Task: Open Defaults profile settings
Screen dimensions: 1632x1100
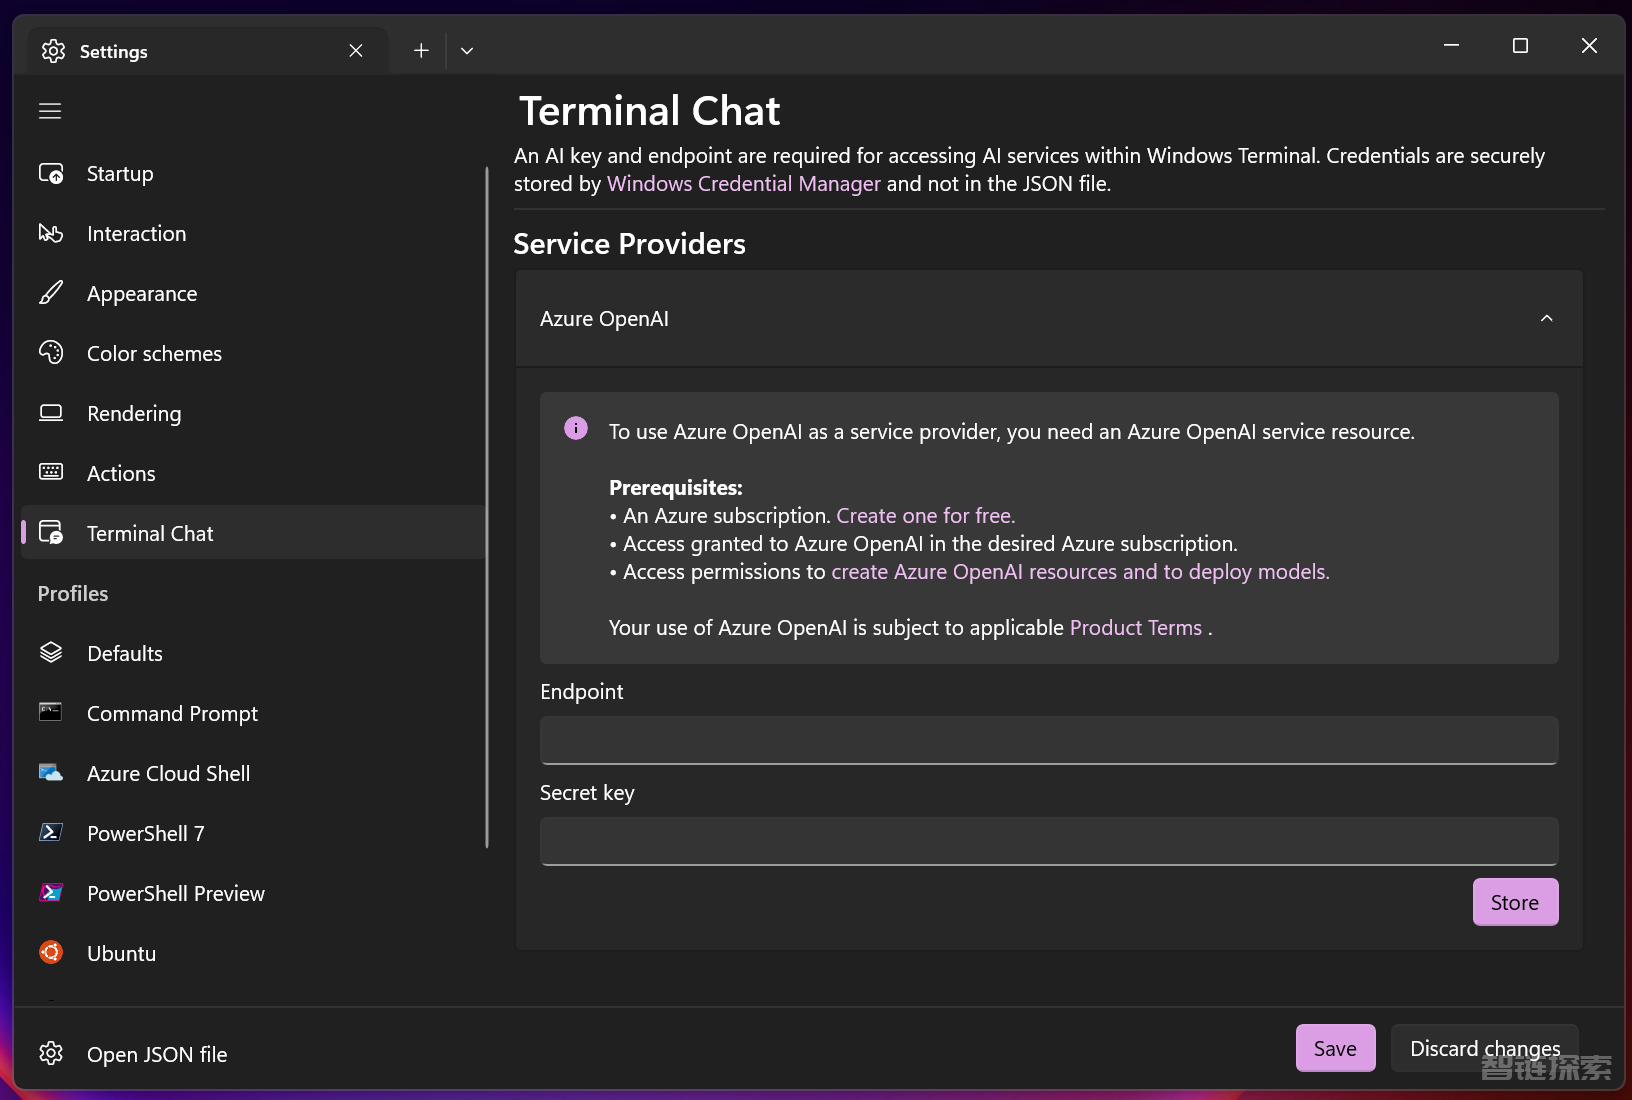Action: (253, 653)
